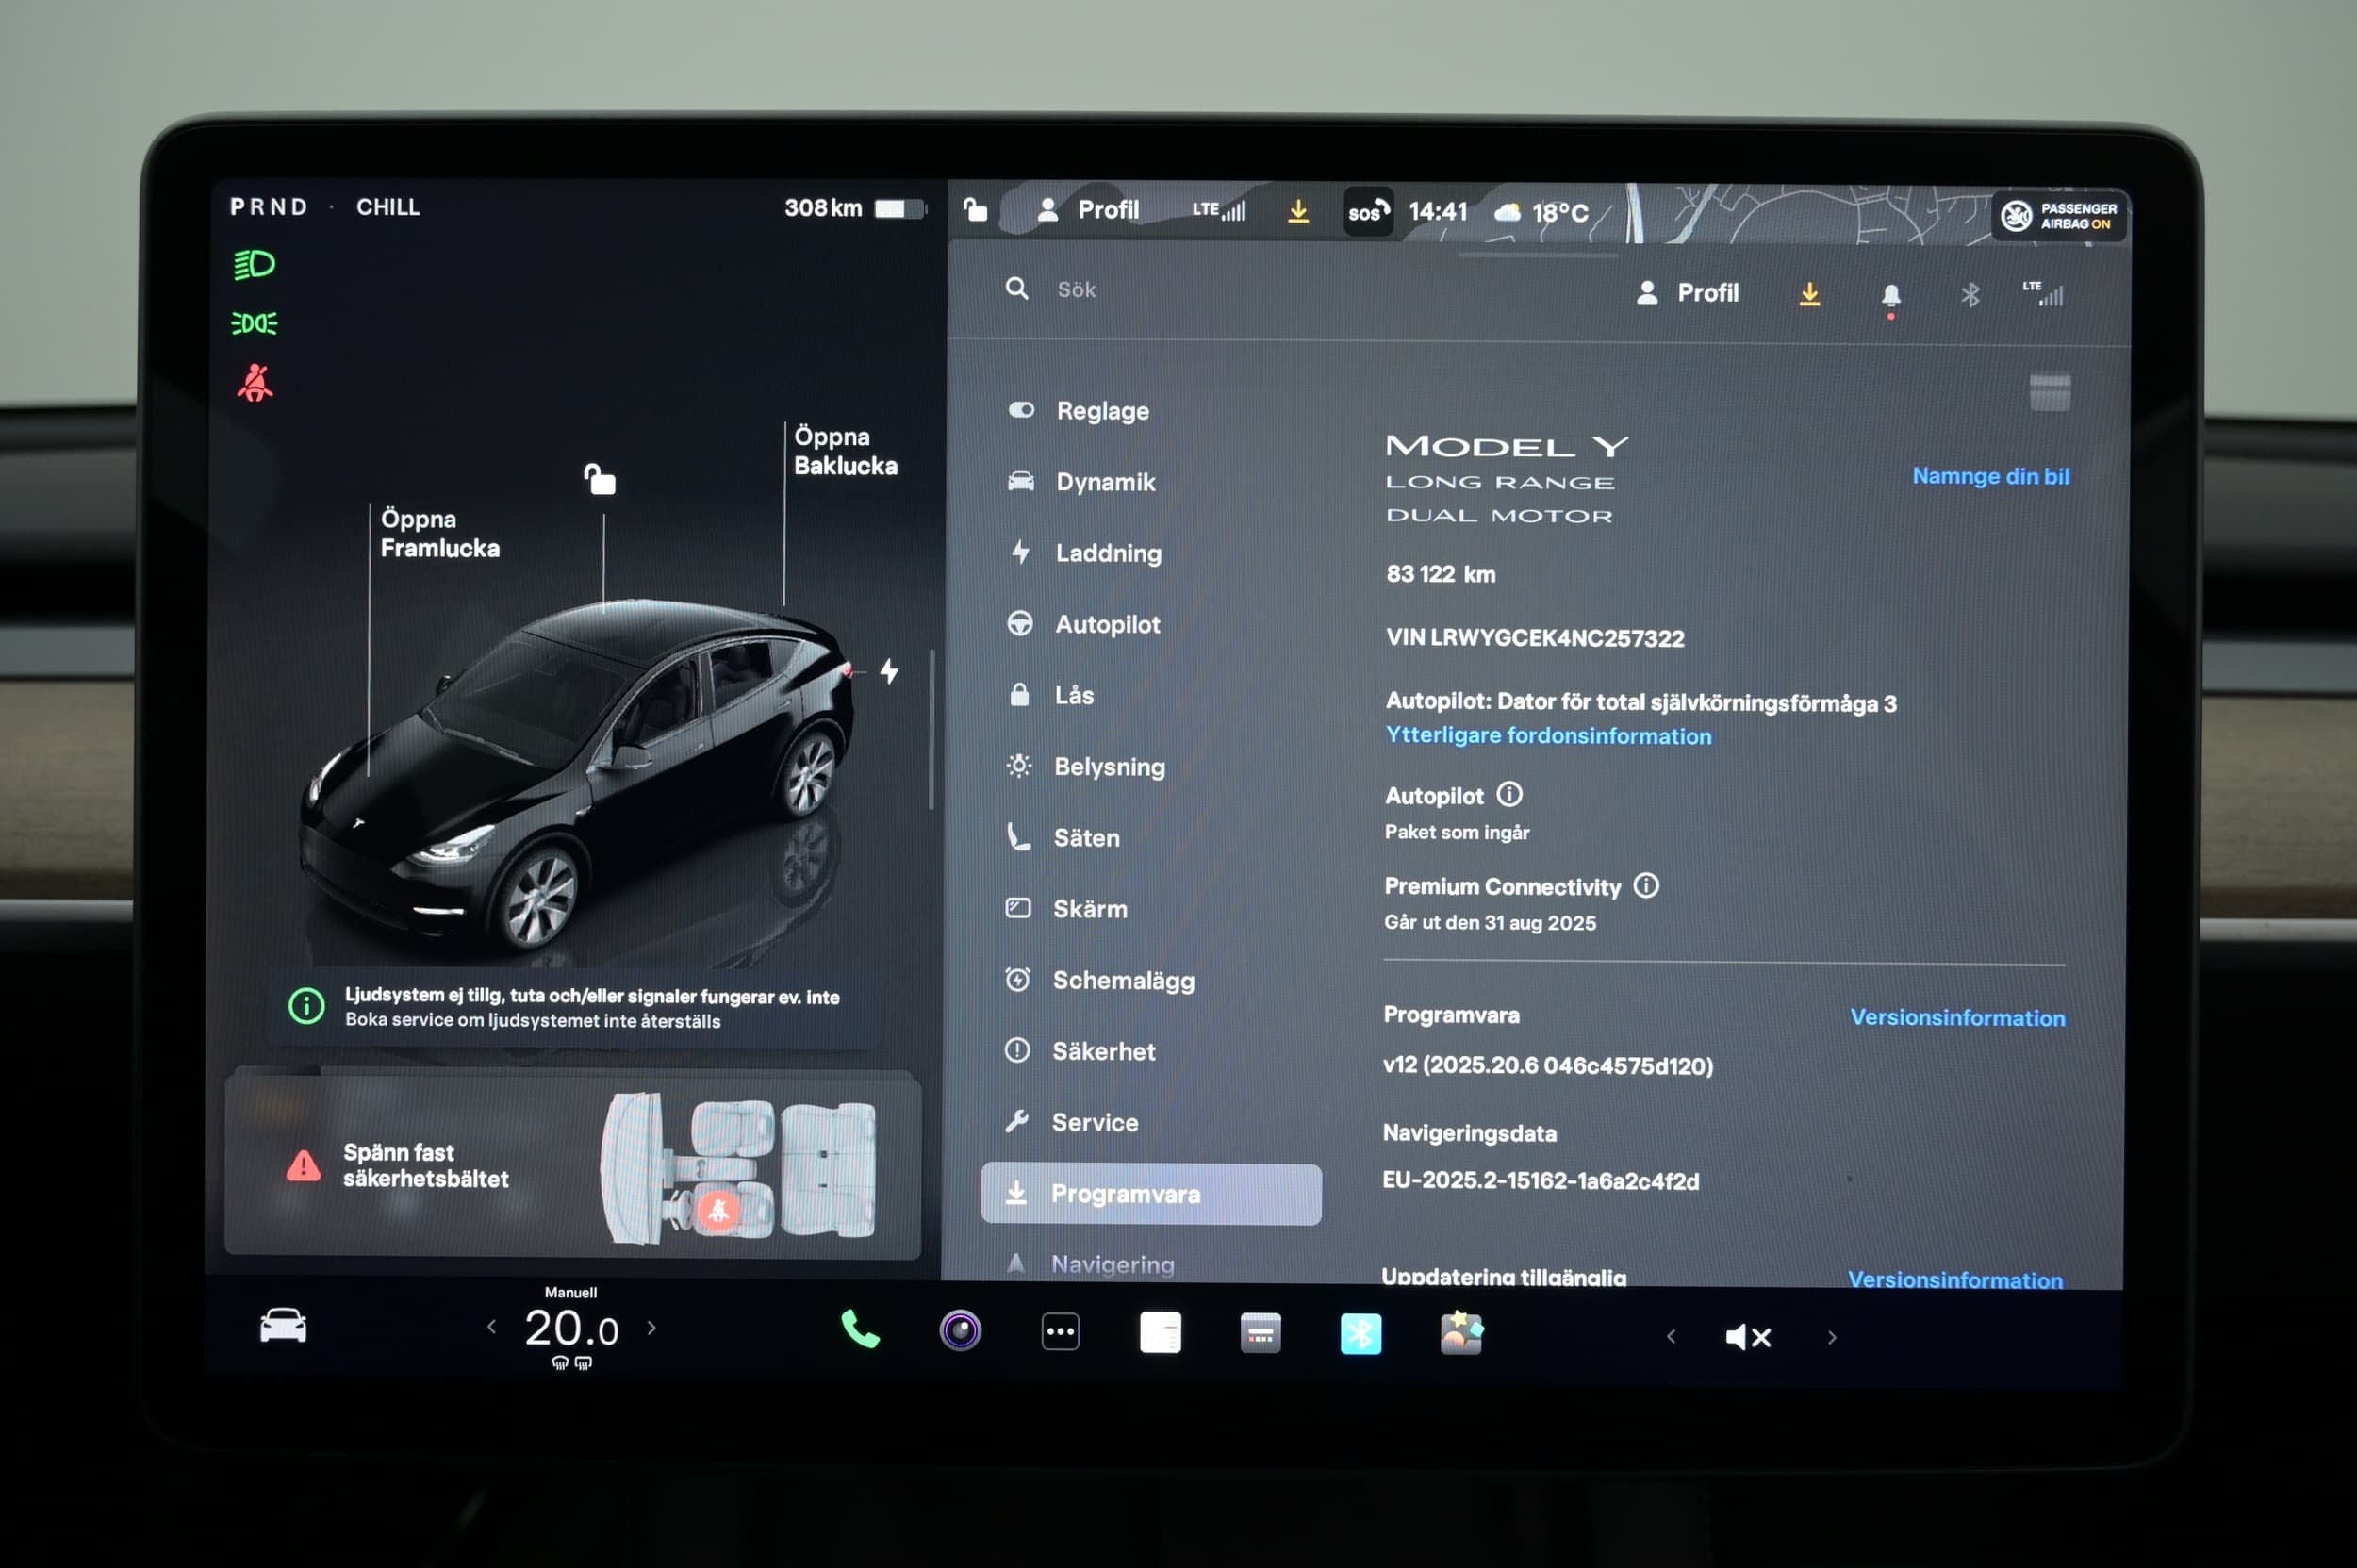Viewport: 2357px width, 1568px height.
Task: Tap the Passenger Airbag ON indicator
Action: click(2058, 216)
